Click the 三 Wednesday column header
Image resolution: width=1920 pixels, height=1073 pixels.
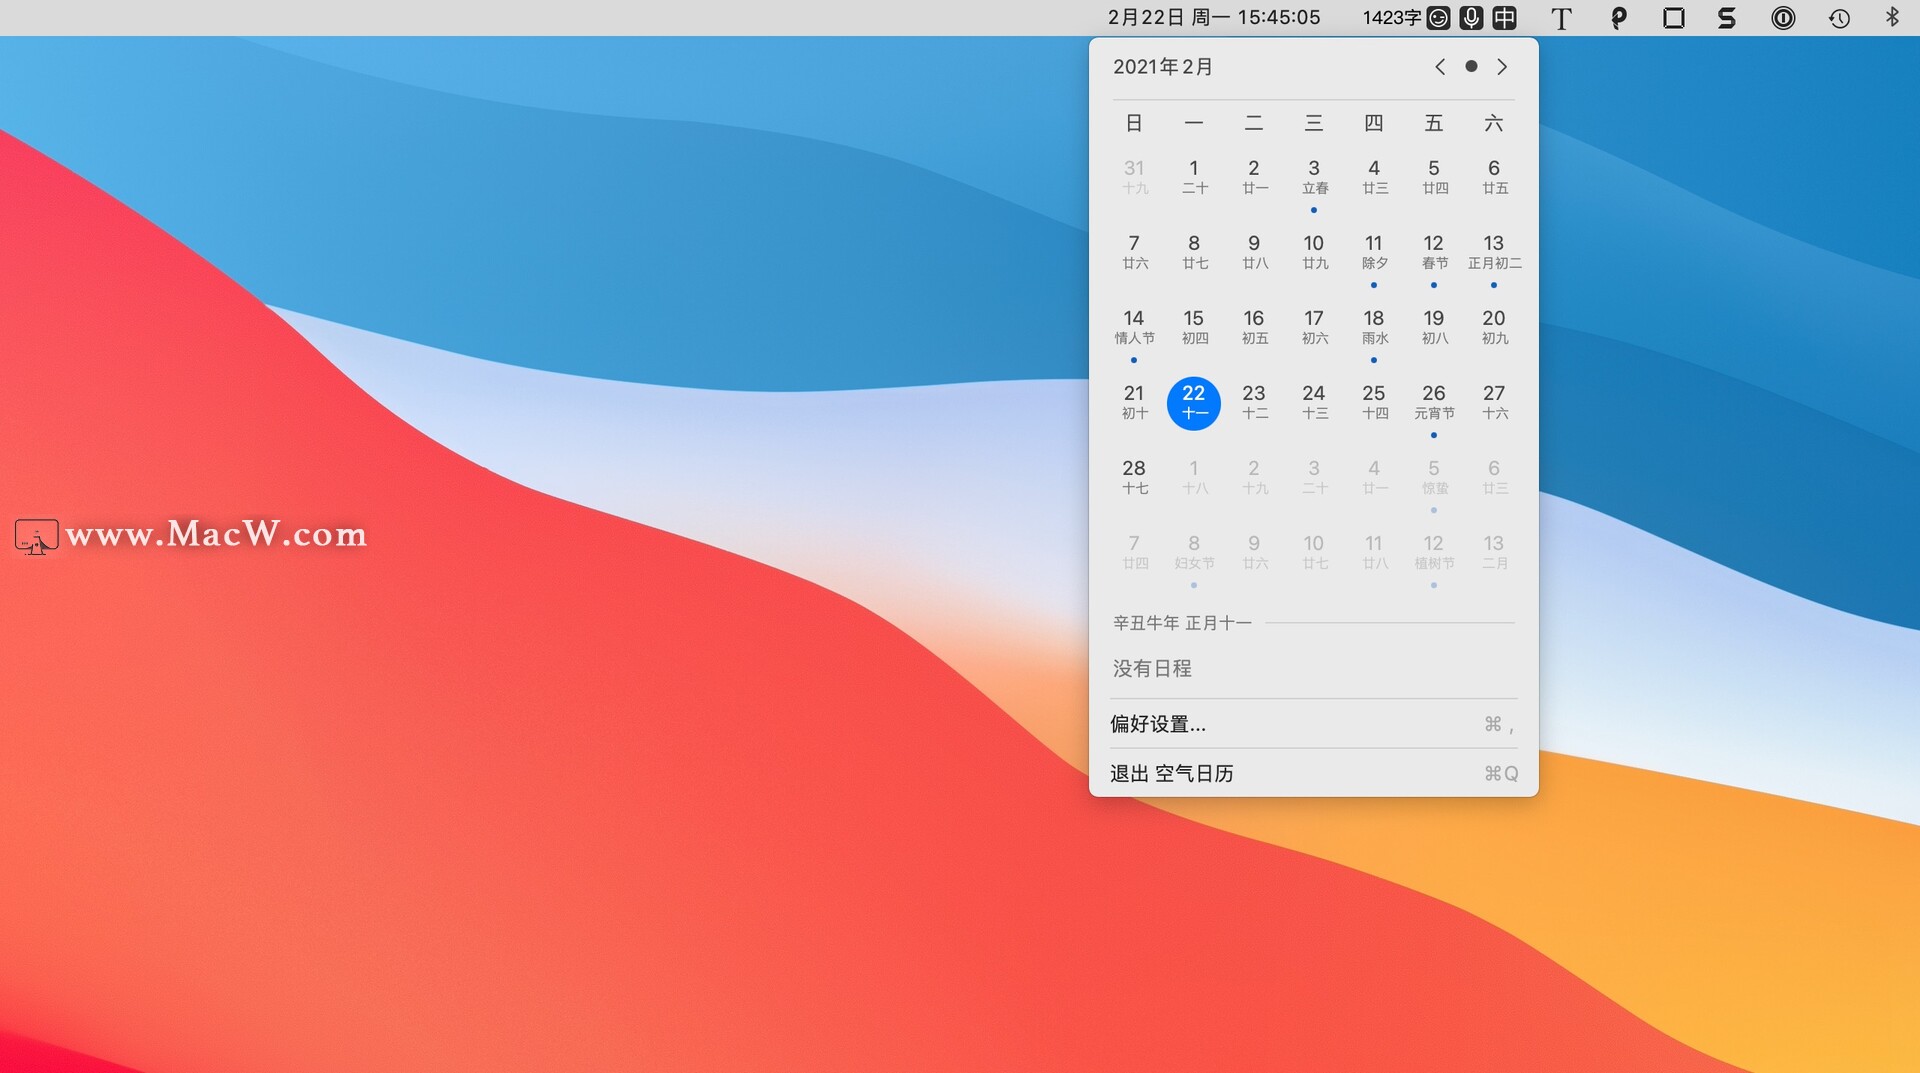click(1314, 123)
